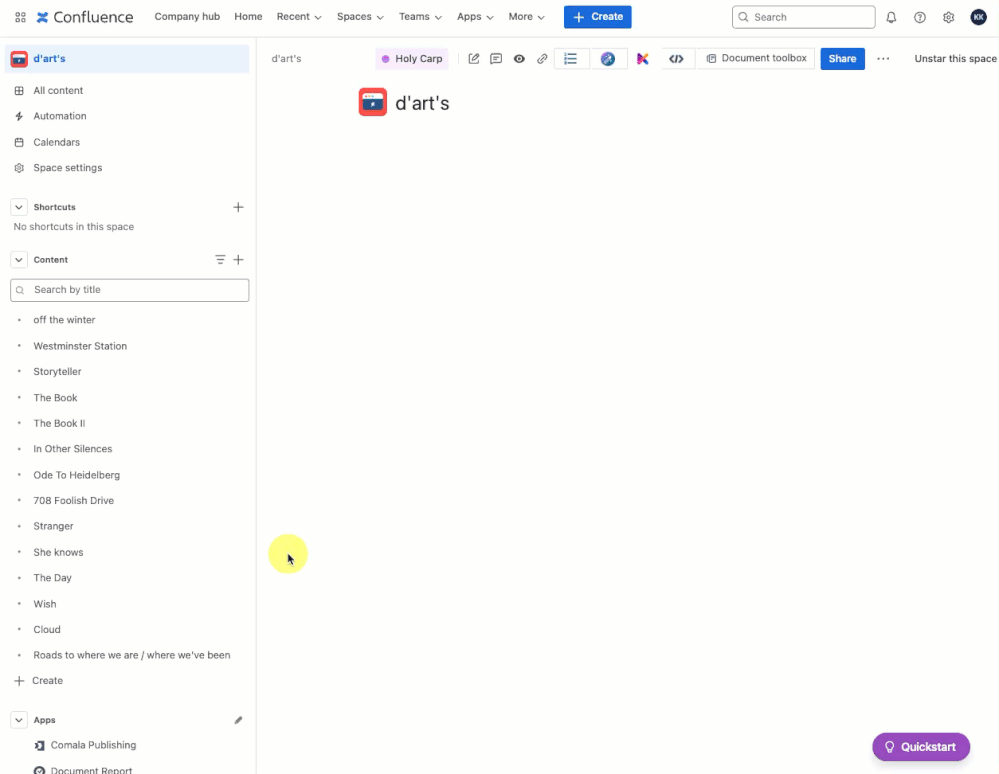
Task: Open the Recent menu
Action: [x=298, y=17]
